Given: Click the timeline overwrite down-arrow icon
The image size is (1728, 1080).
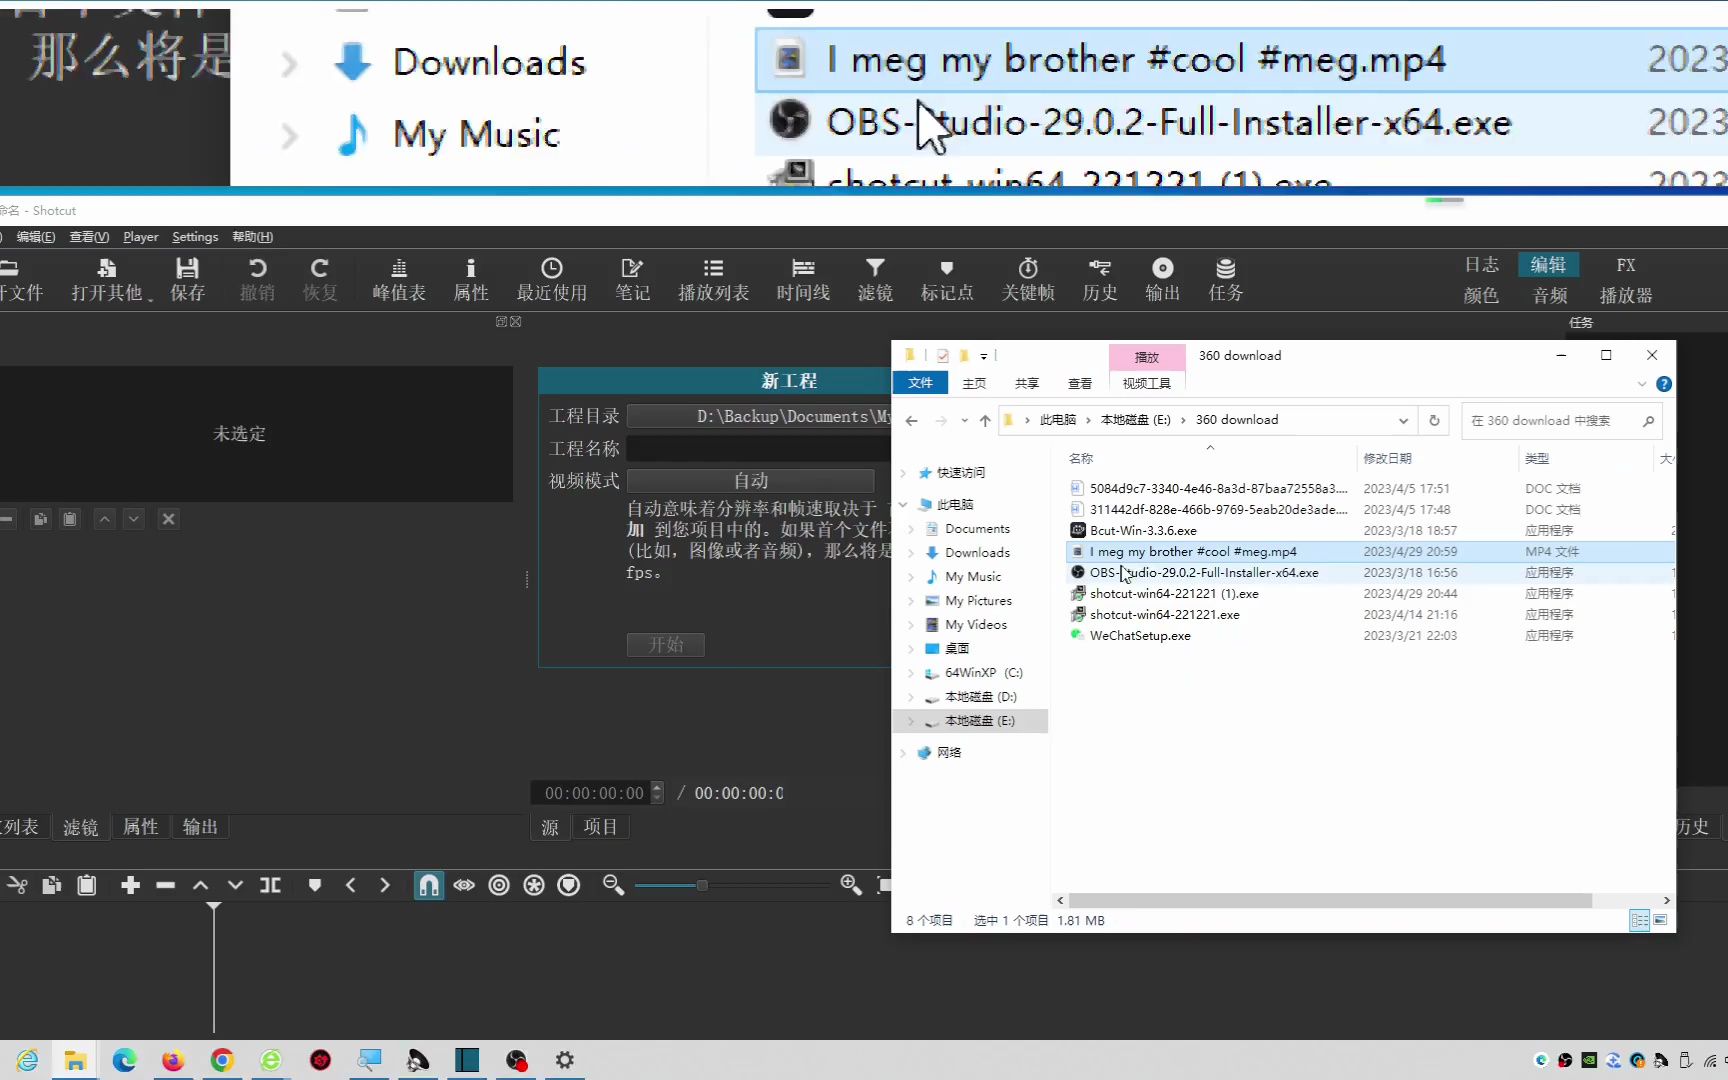Looking at the screenshot, I should click(235, 885).
